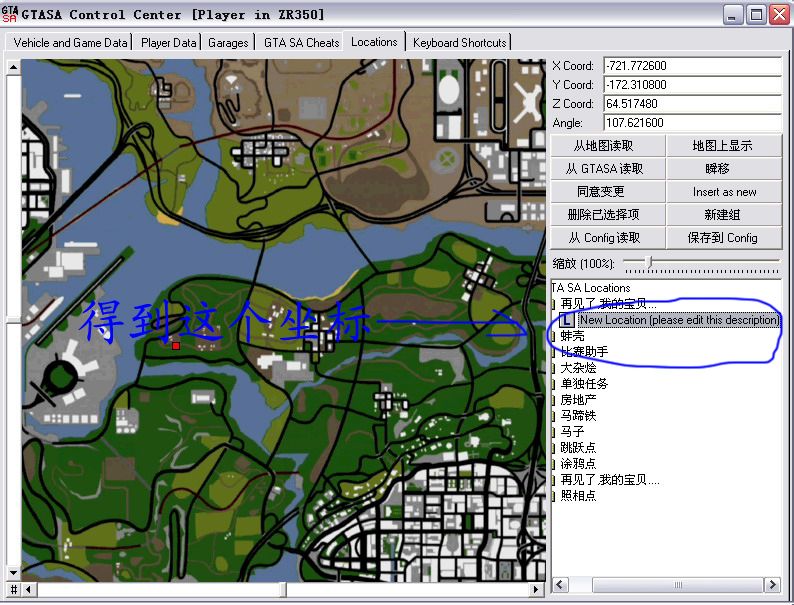Maximize the GTASA Control Center window
The image size is (794, 605).
point(756,15)
